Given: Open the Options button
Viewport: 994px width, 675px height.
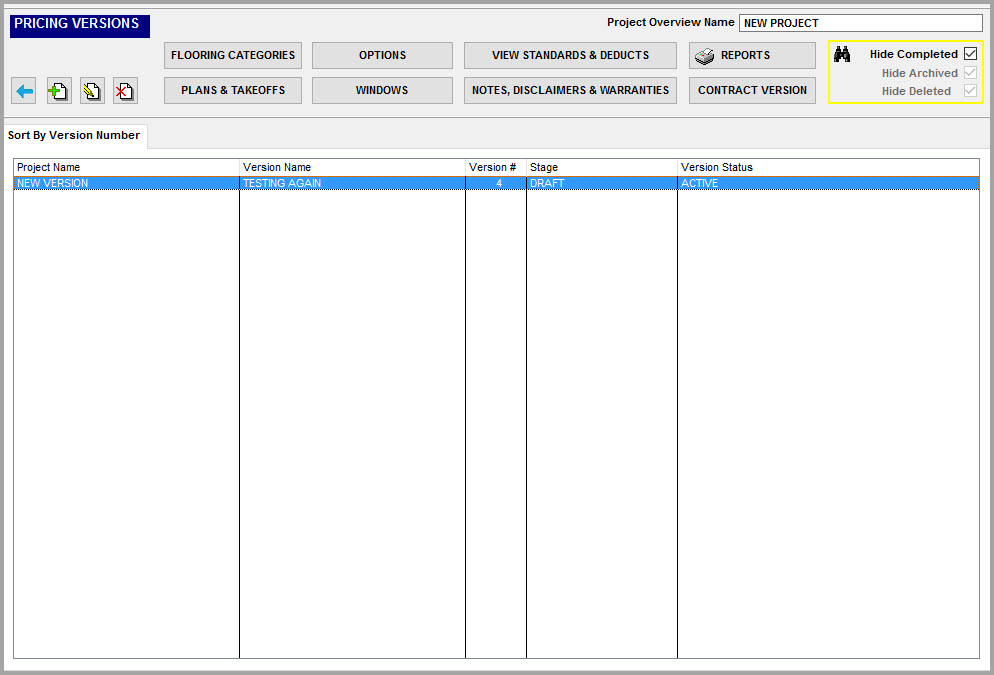Looking at the screenshot, I should 382,55.
